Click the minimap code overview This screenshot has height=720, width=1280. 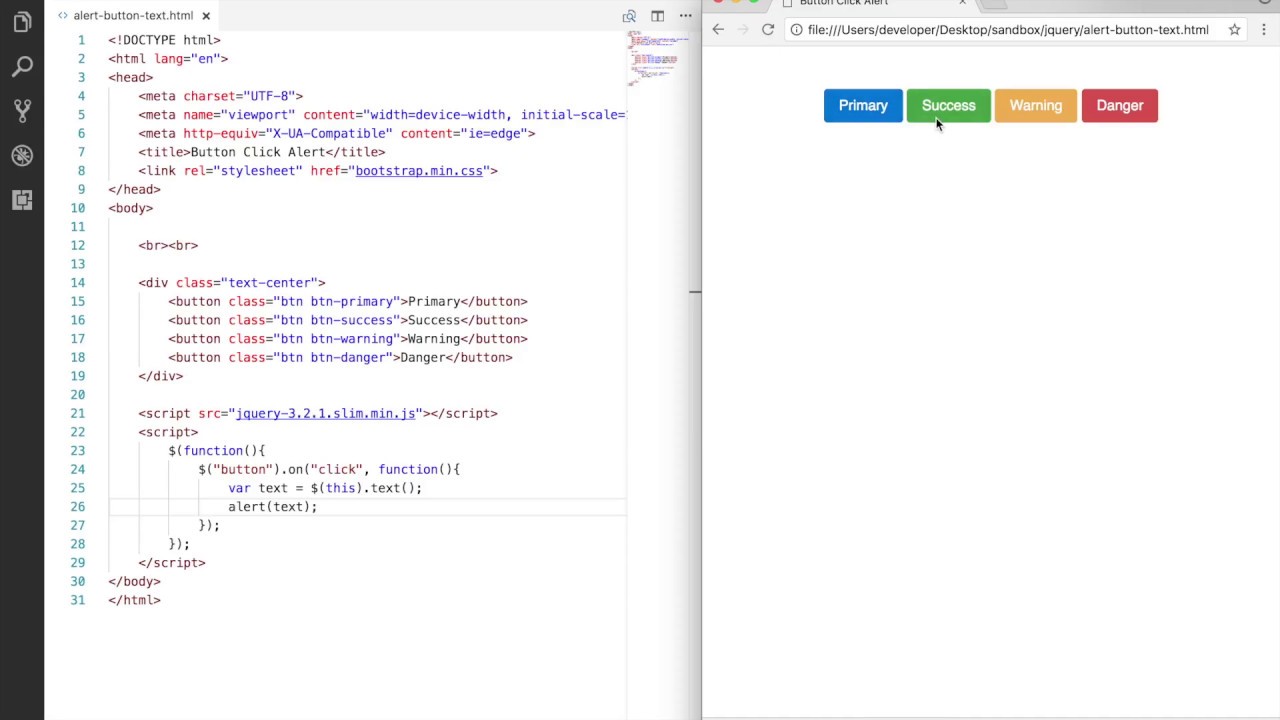[657, 56]
